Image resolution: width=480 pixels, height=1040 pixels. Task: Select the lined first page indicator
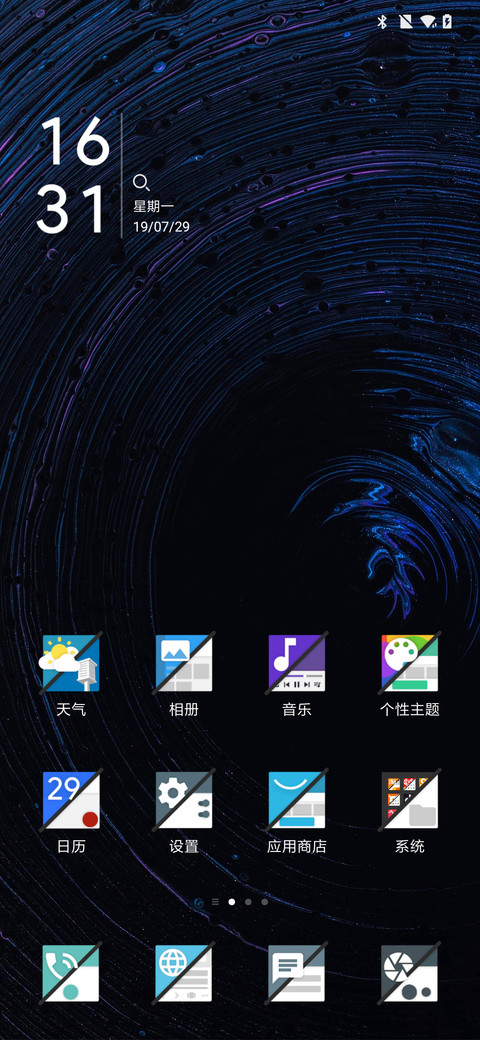[215, 902]
